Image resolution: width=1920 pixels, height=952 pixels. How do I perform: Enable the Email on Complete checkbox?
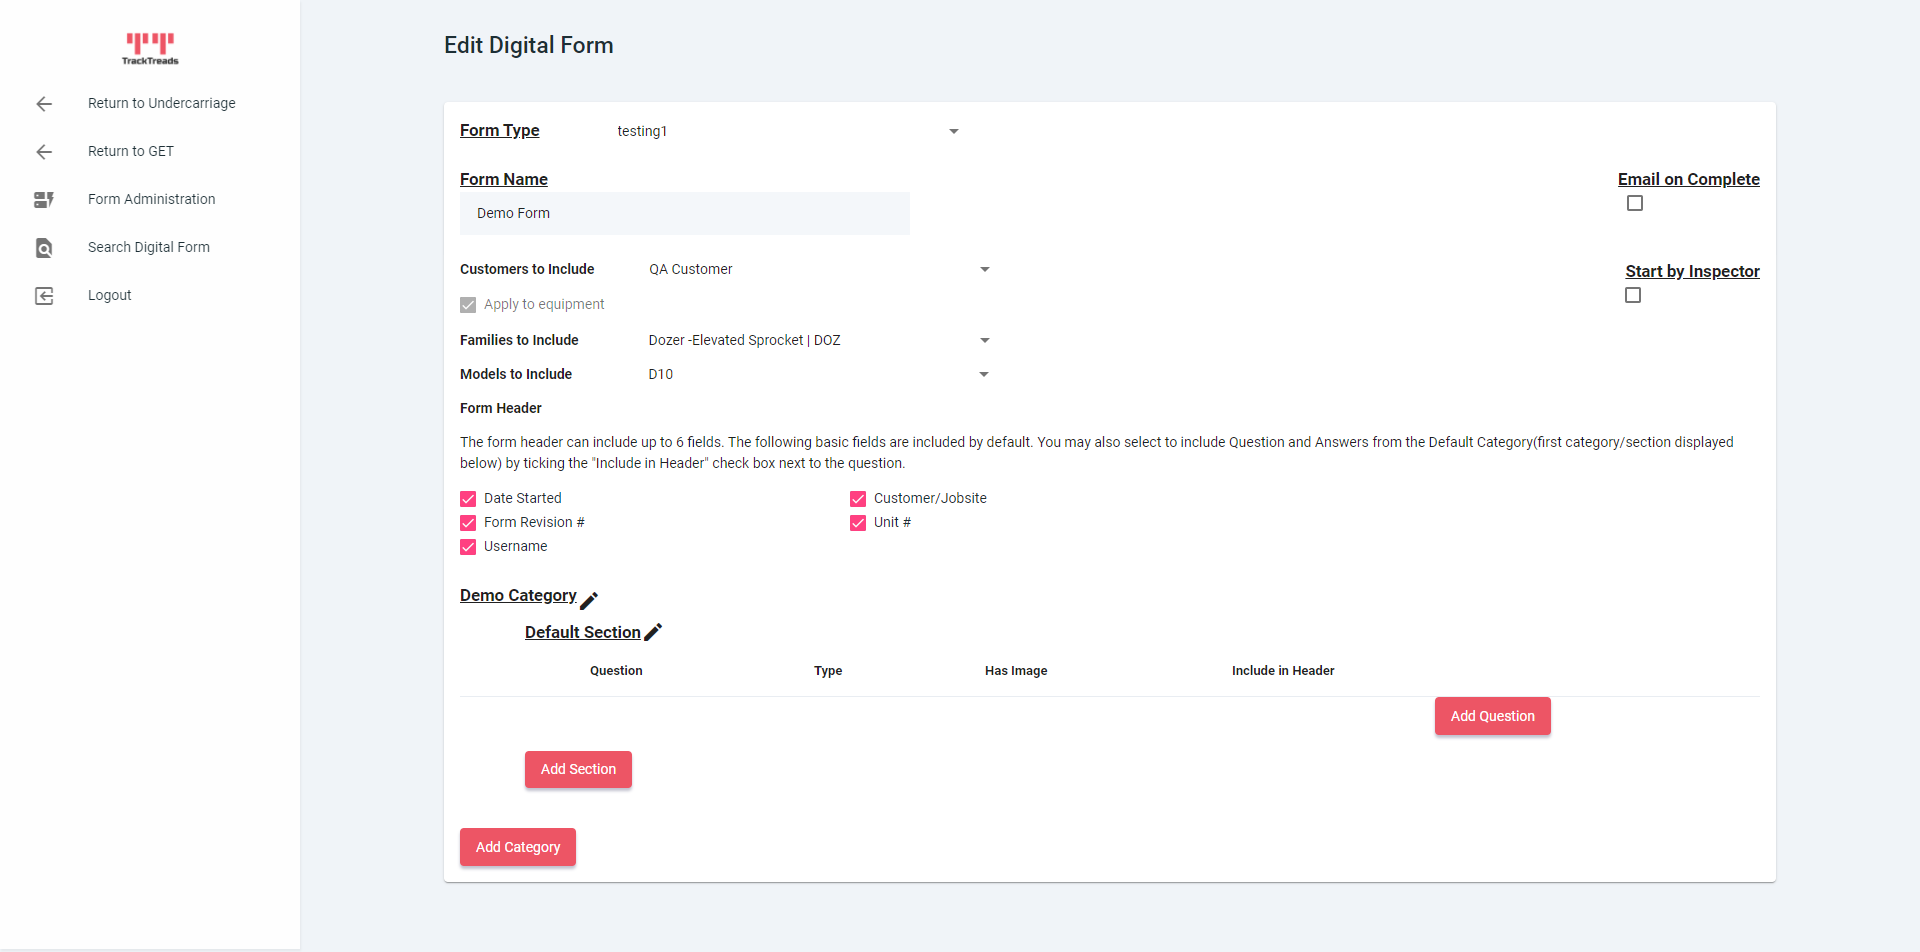(x=1635, y=203)
